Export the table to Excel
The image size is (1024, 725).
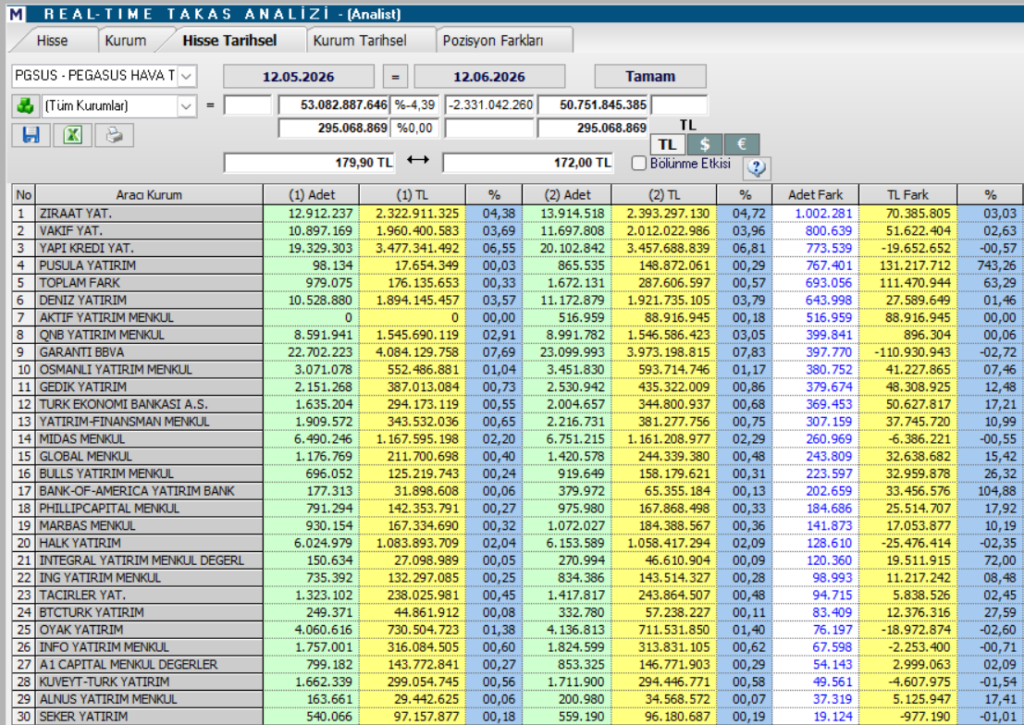[72, 135]
